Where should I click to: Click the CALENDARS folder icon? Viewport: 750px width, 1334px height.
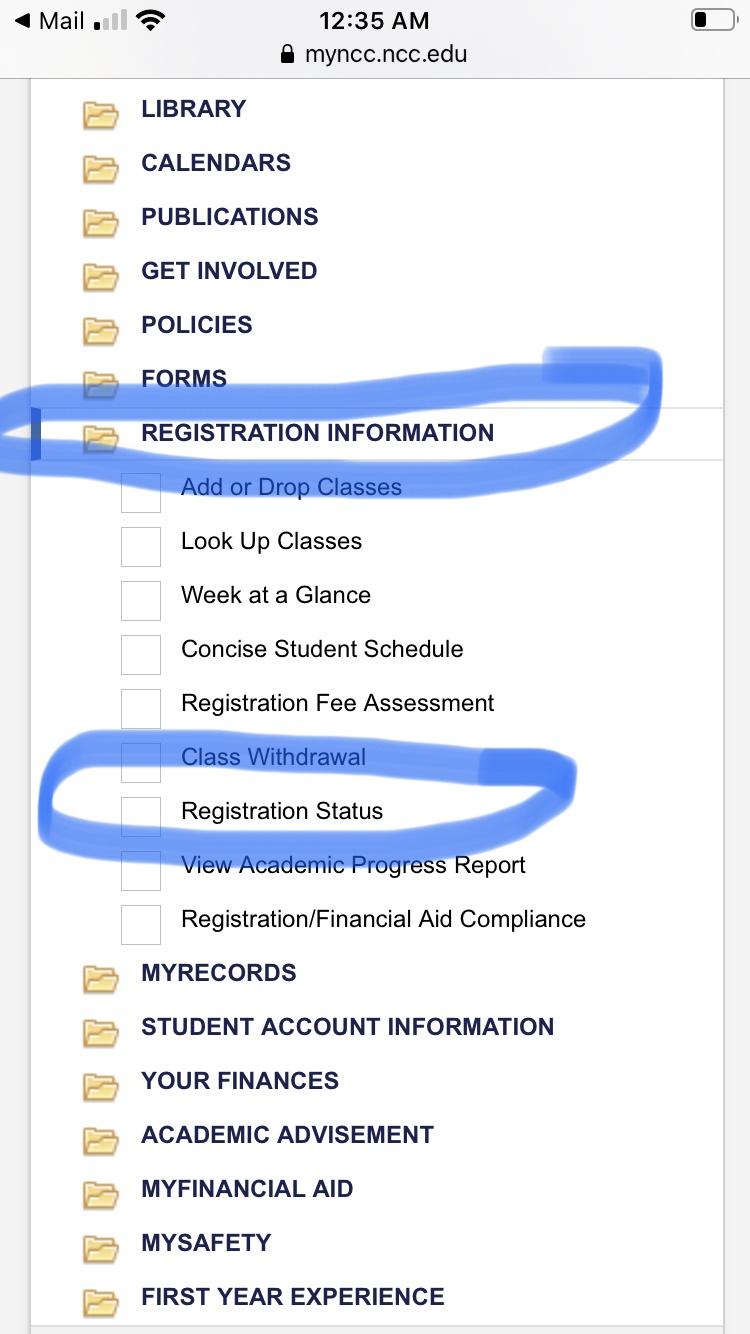[x=100, y=170]
